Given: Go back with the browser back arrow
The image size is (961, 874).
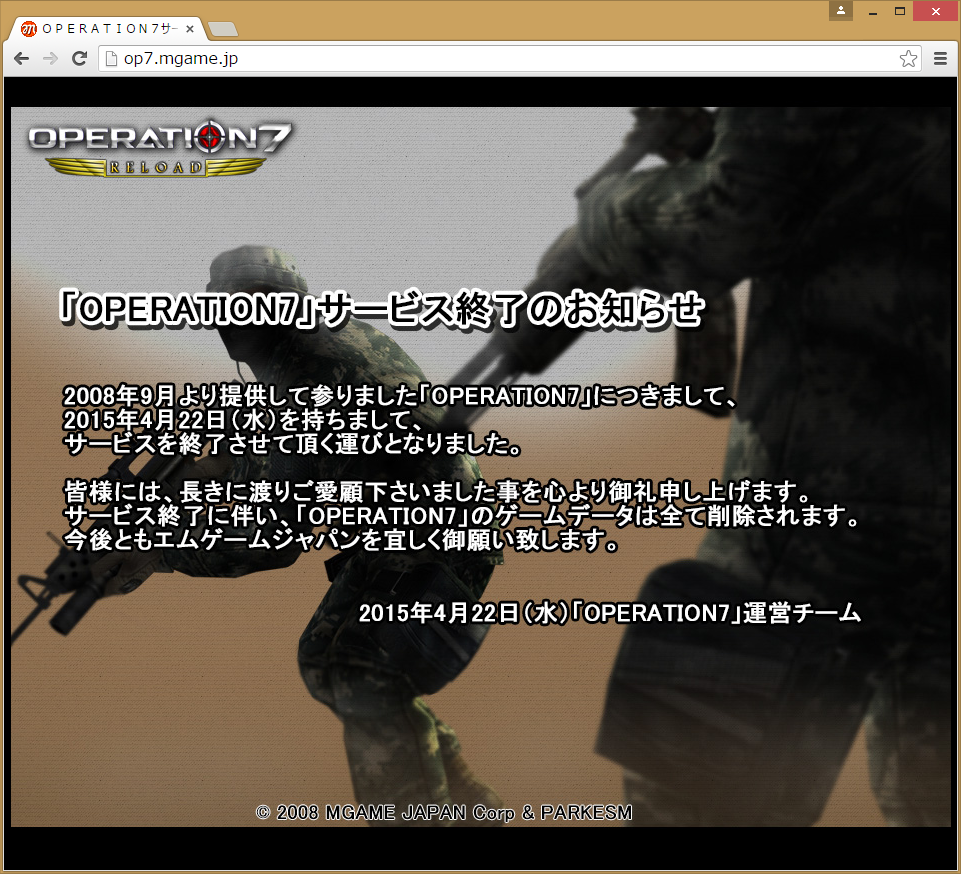Looking at the screenshot, I should tap(21, 59).
